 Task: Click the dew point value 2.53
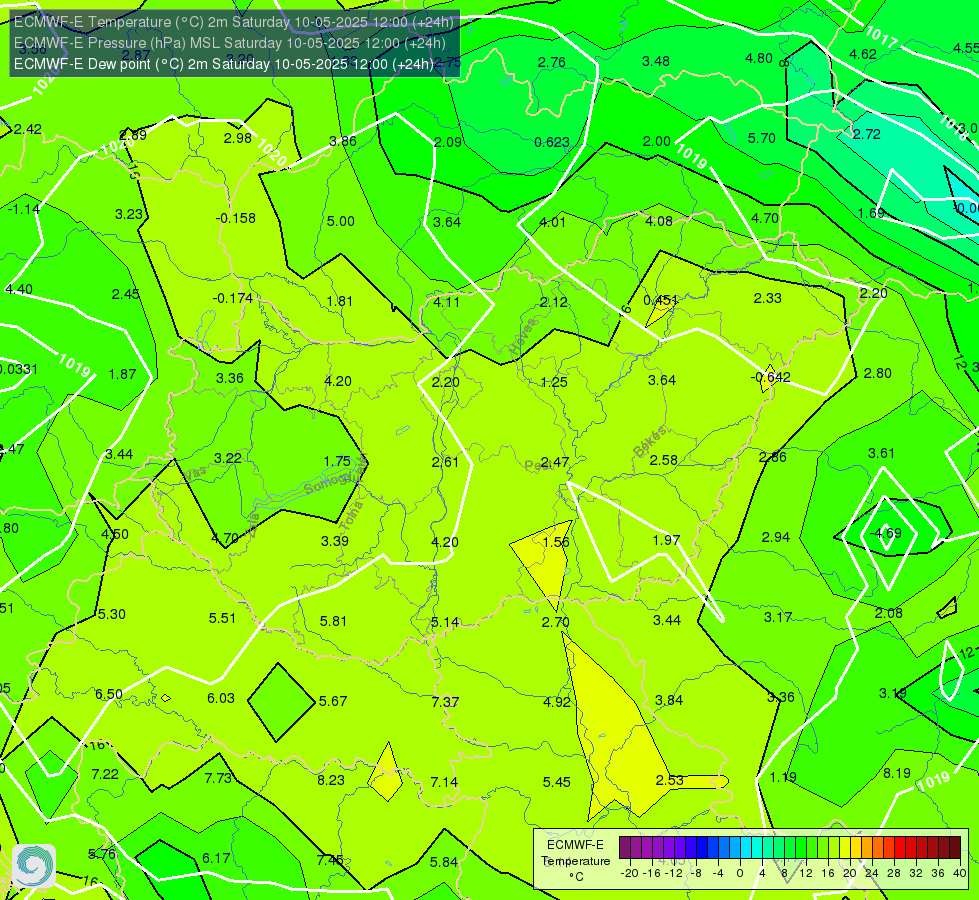coord(669,780)
